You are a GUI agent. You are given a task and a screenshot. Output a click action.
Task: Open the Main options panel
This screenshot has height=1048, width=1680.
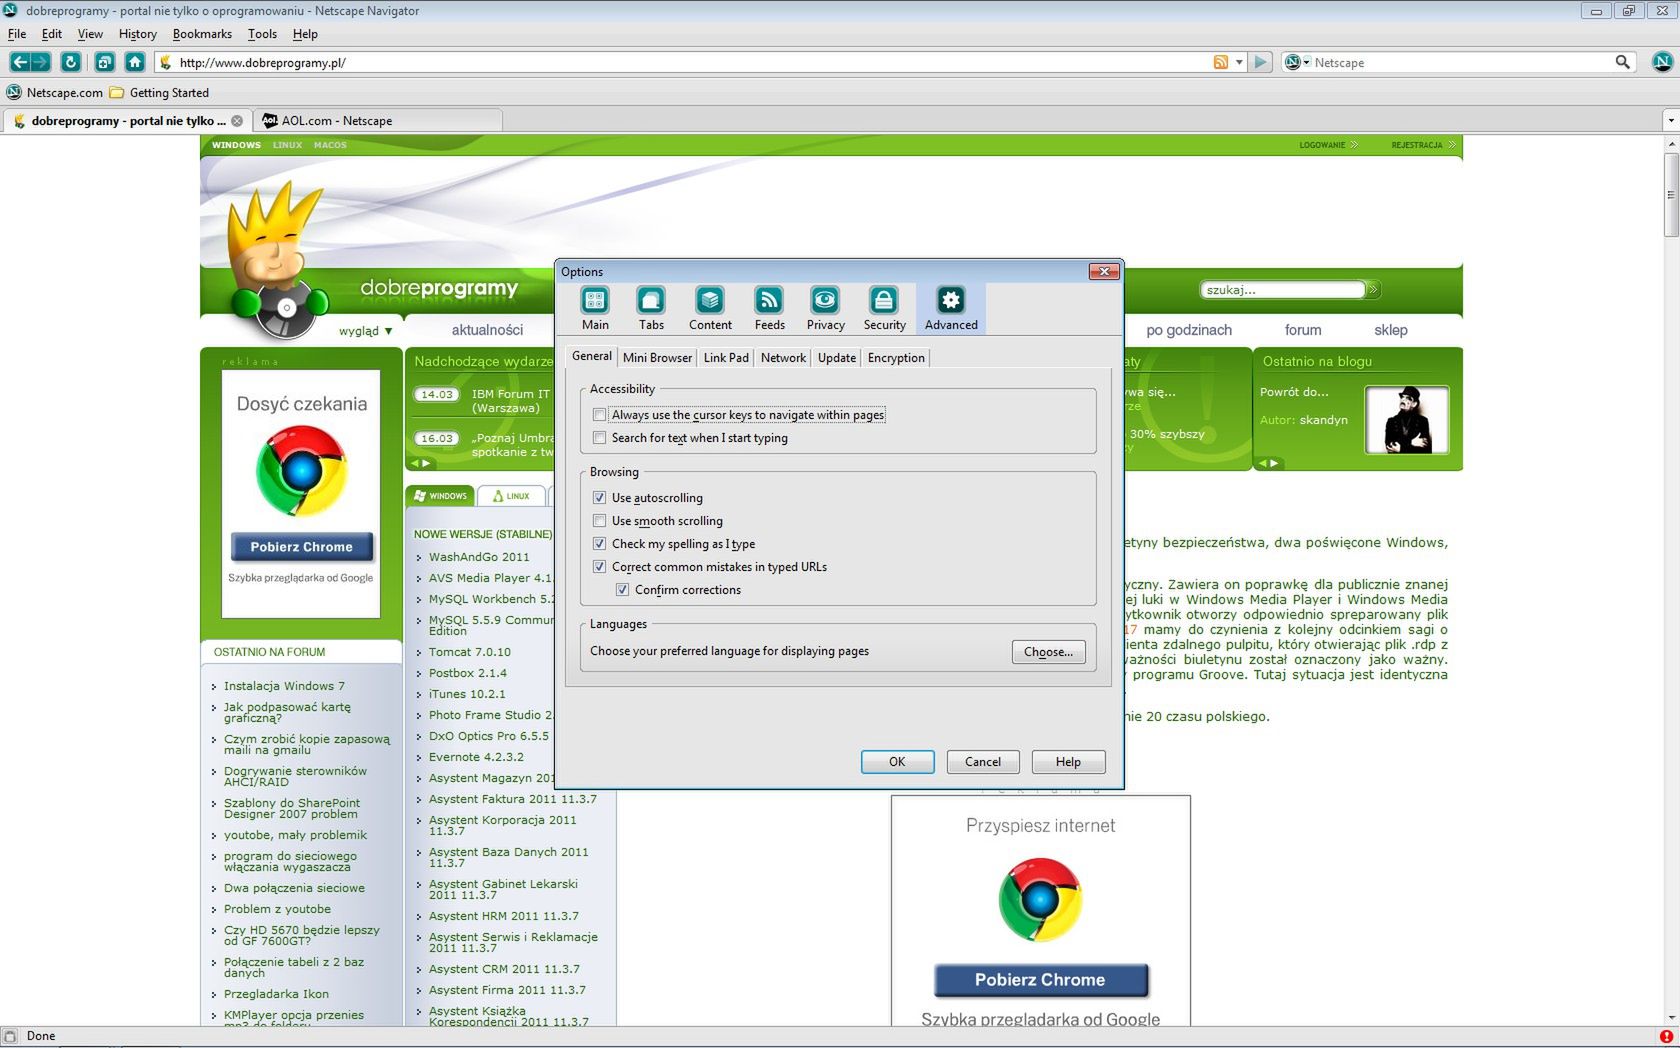pos(595,308)
